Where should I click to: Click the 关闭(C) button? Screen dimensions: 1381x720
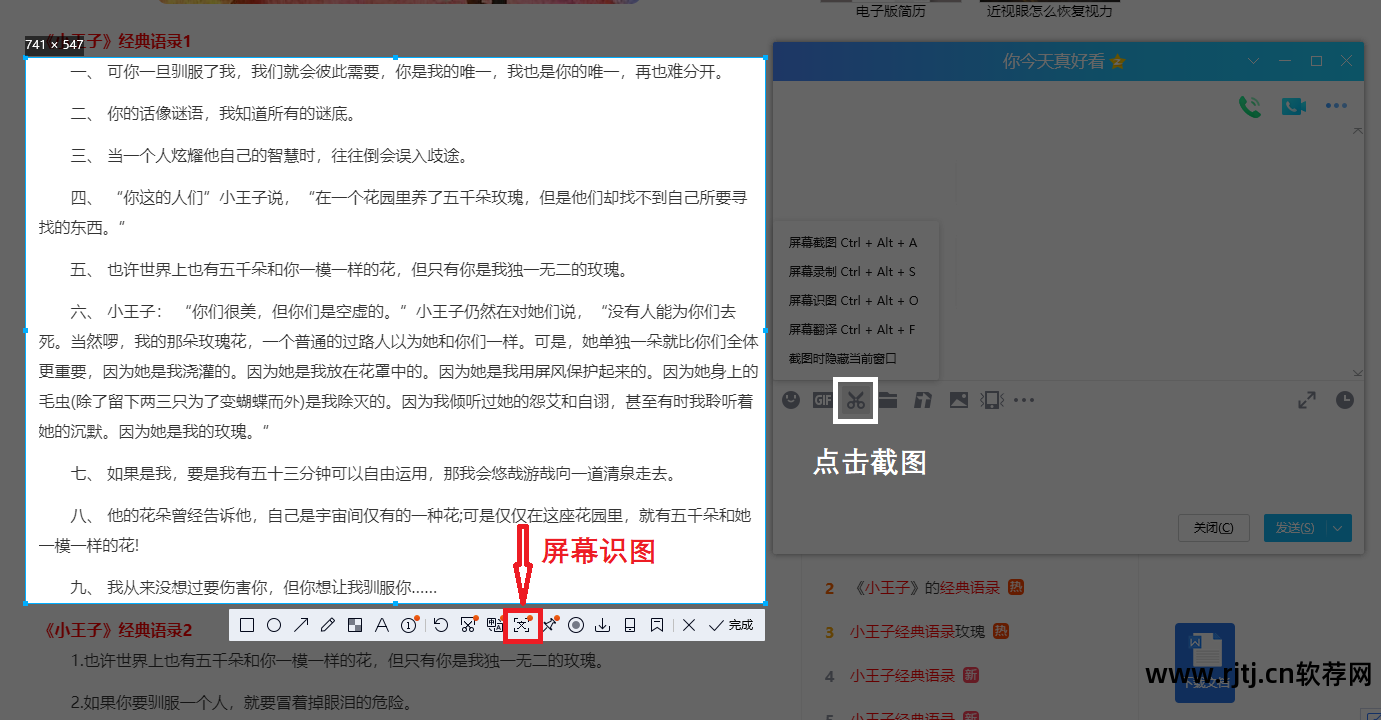(1213, 528)
